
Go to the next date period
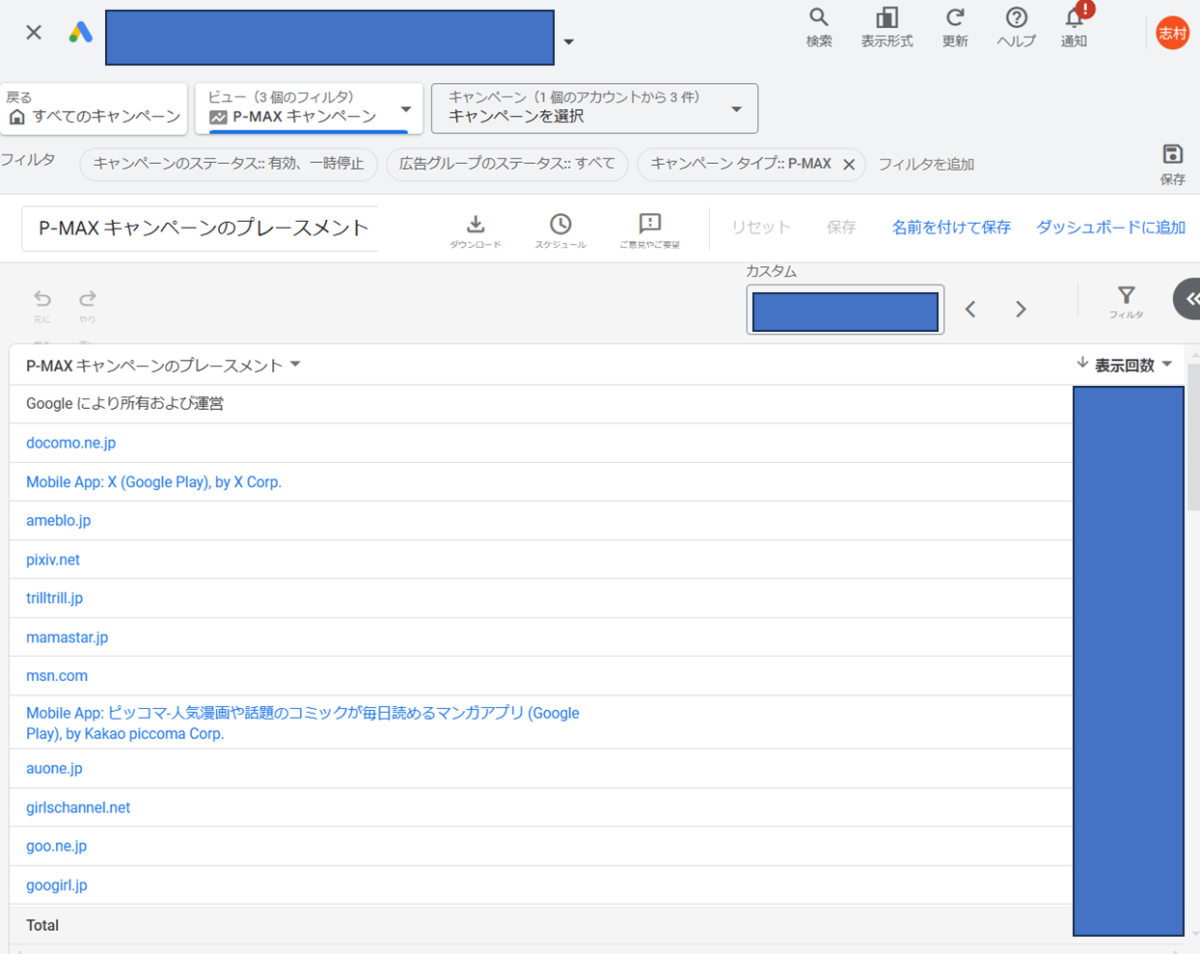tap(1021, 310)
